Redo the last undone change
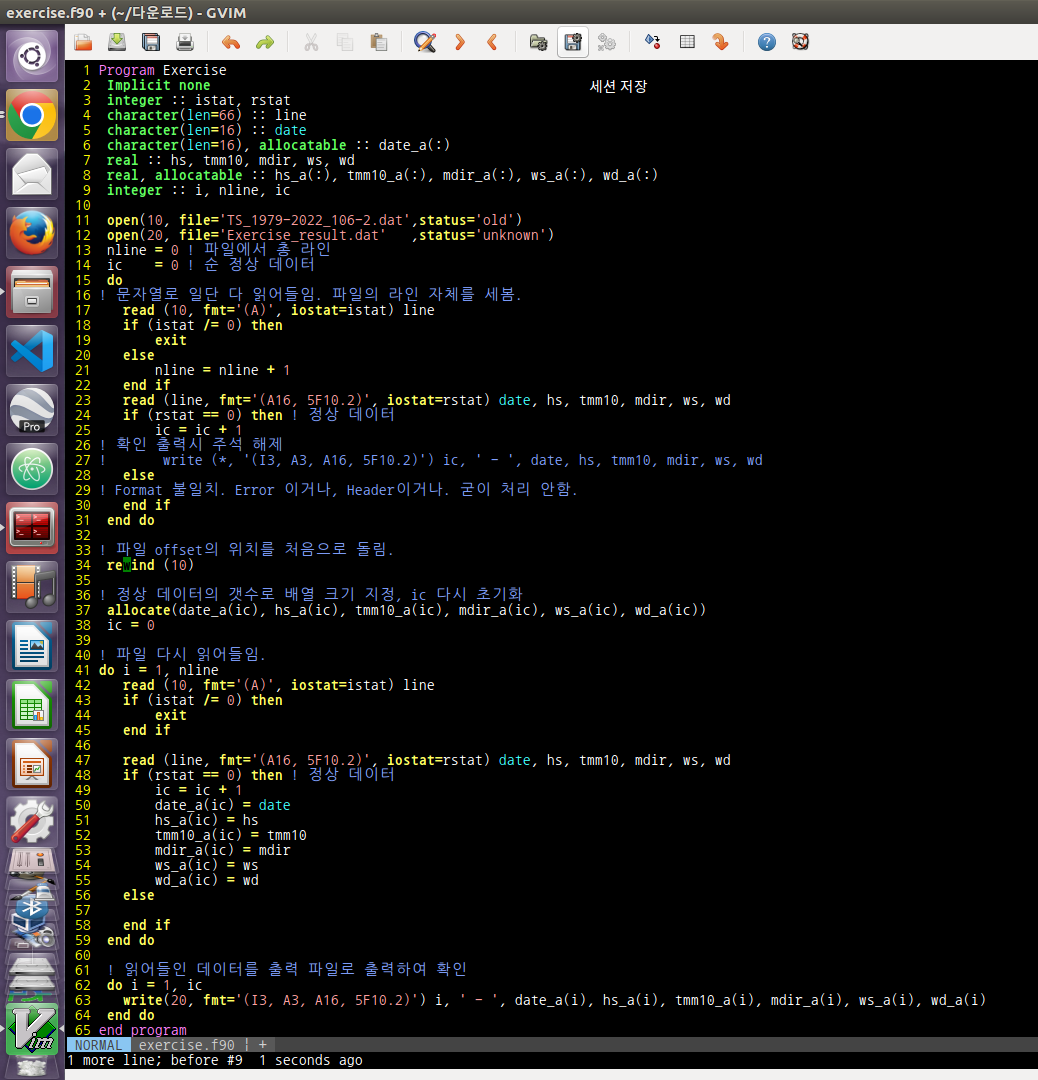Image resolution: width=1038 pixels, height=1080 pixels. point(264,42)
